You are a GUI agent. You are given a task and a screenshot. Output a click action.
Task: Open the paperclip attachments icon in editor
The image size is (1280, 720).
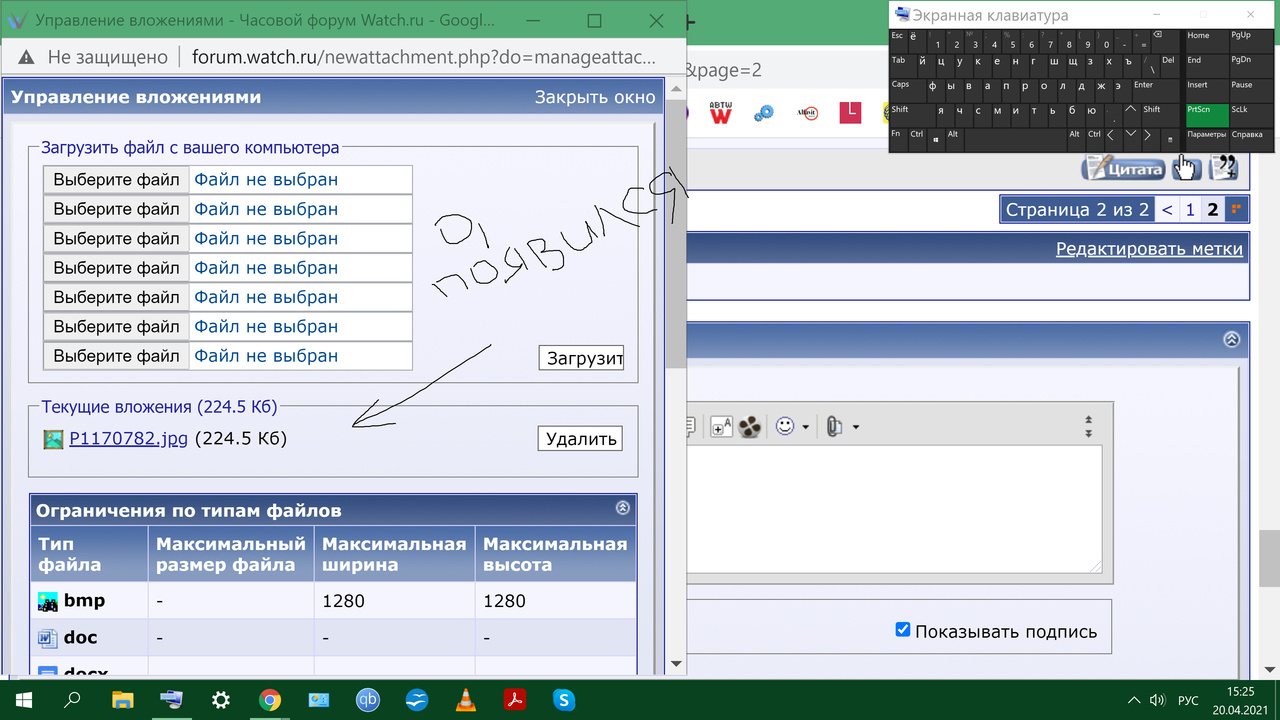(x=833, y=427)
